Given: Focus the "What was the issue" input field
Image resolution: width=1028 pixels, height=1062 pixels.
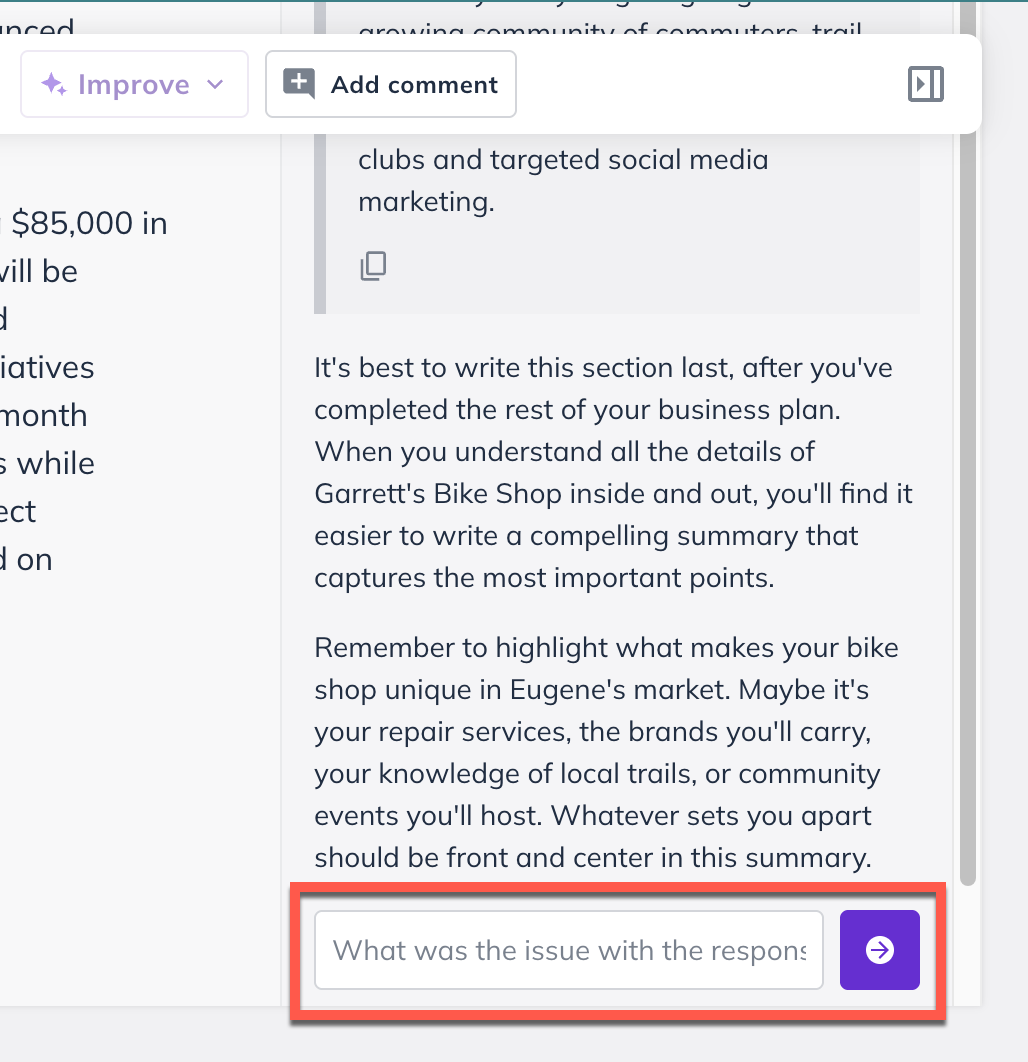Looking at the screenshot, I should coord(568,950).
